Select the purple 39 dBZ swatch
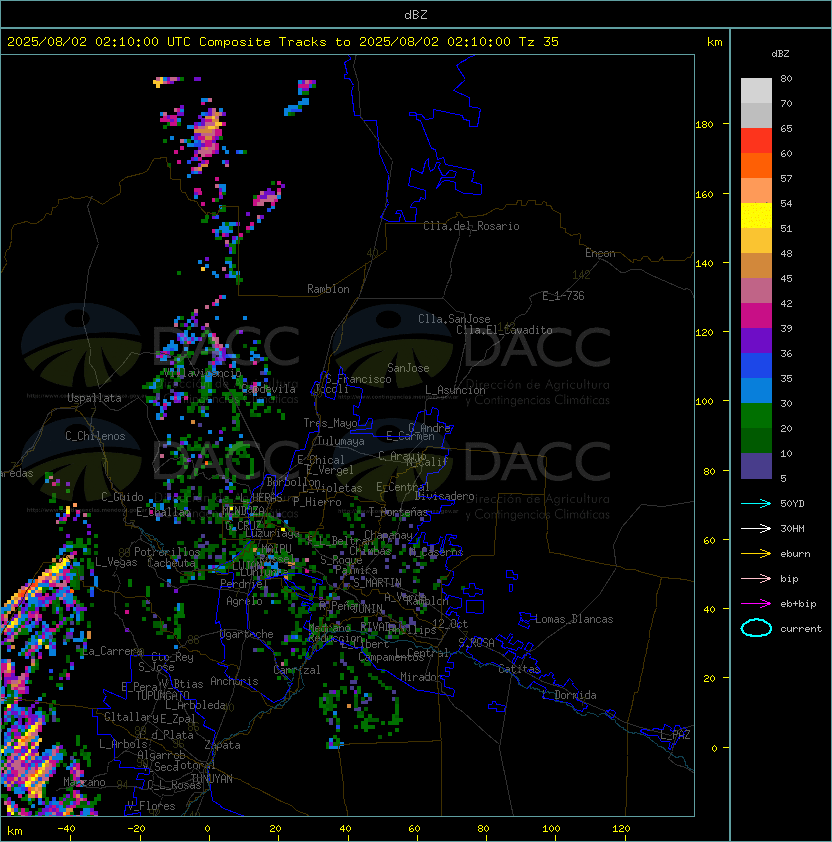 (756, 340)
